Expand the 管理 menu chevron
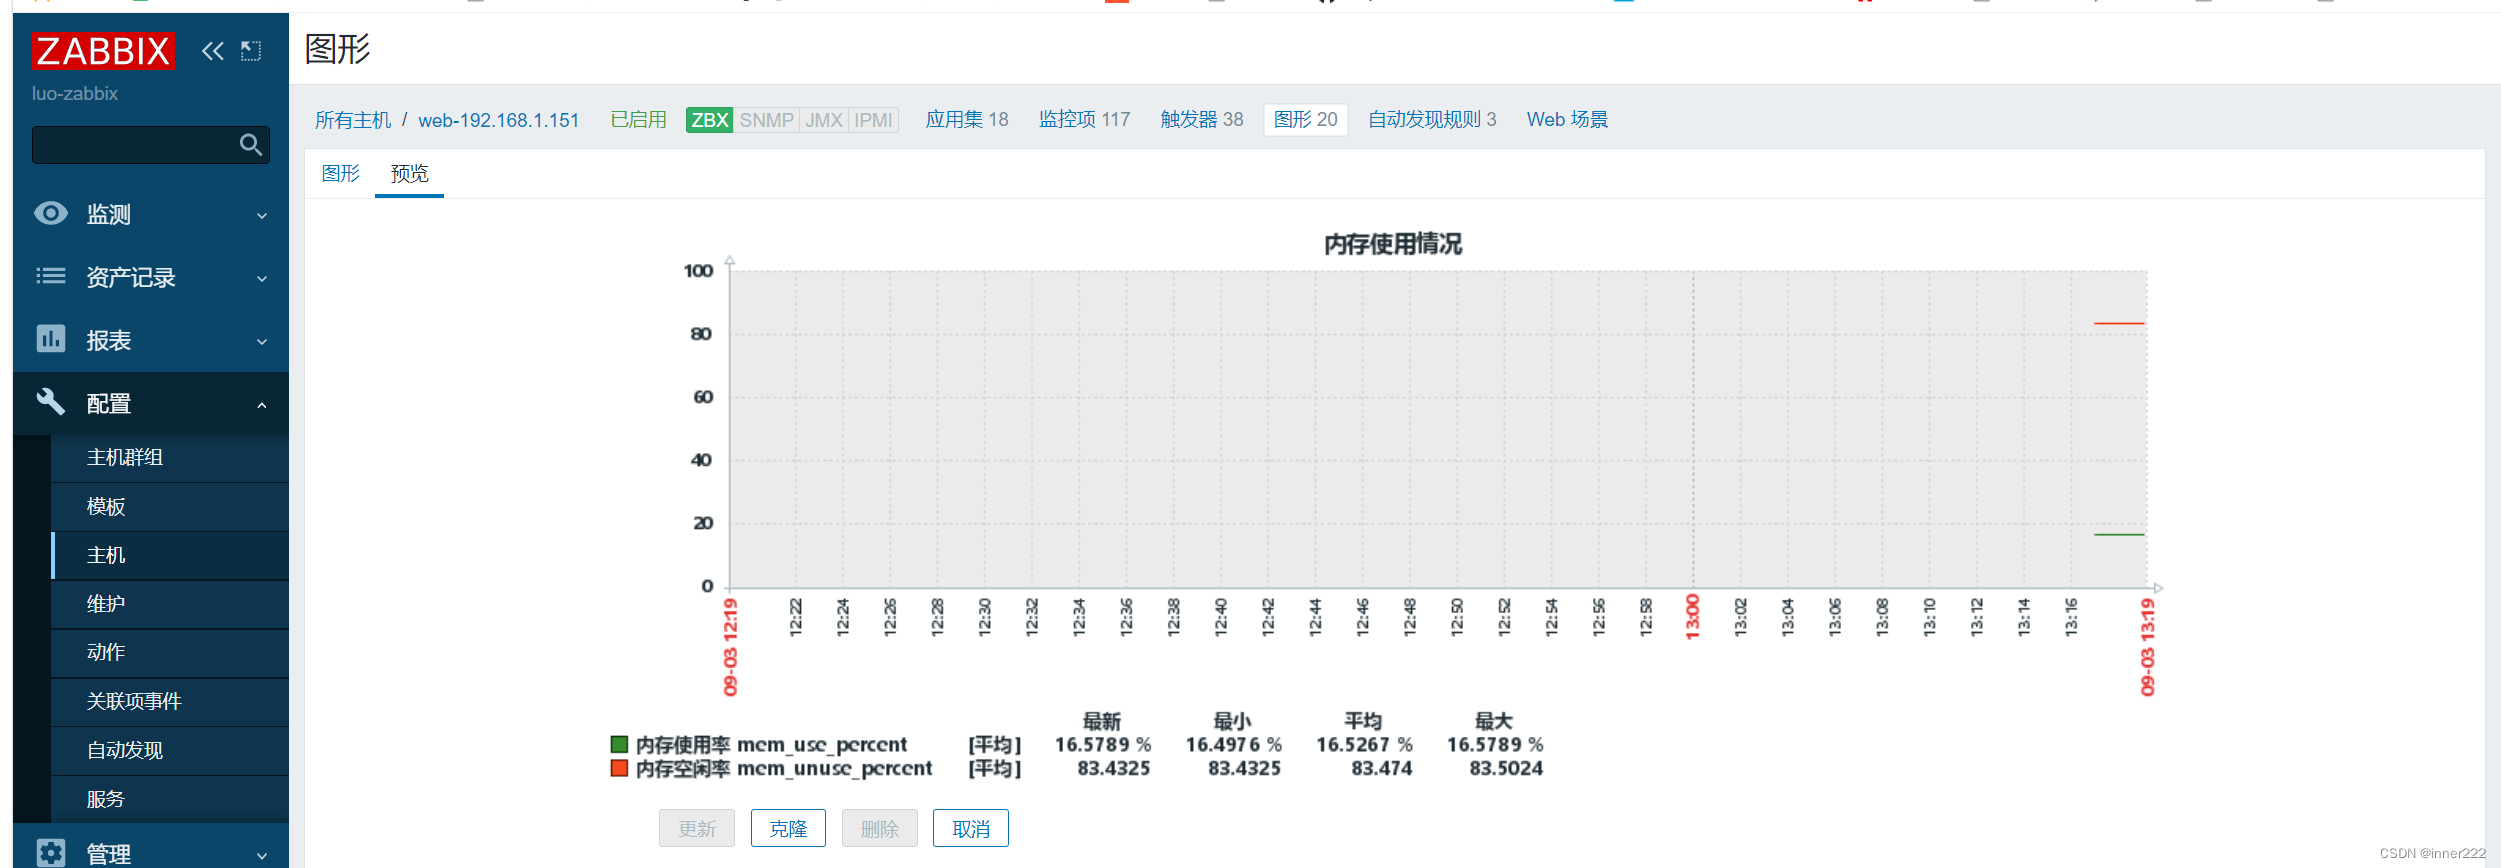This screenshot has height=868, width=2501. pyautogui.click(x=262, y=856)
